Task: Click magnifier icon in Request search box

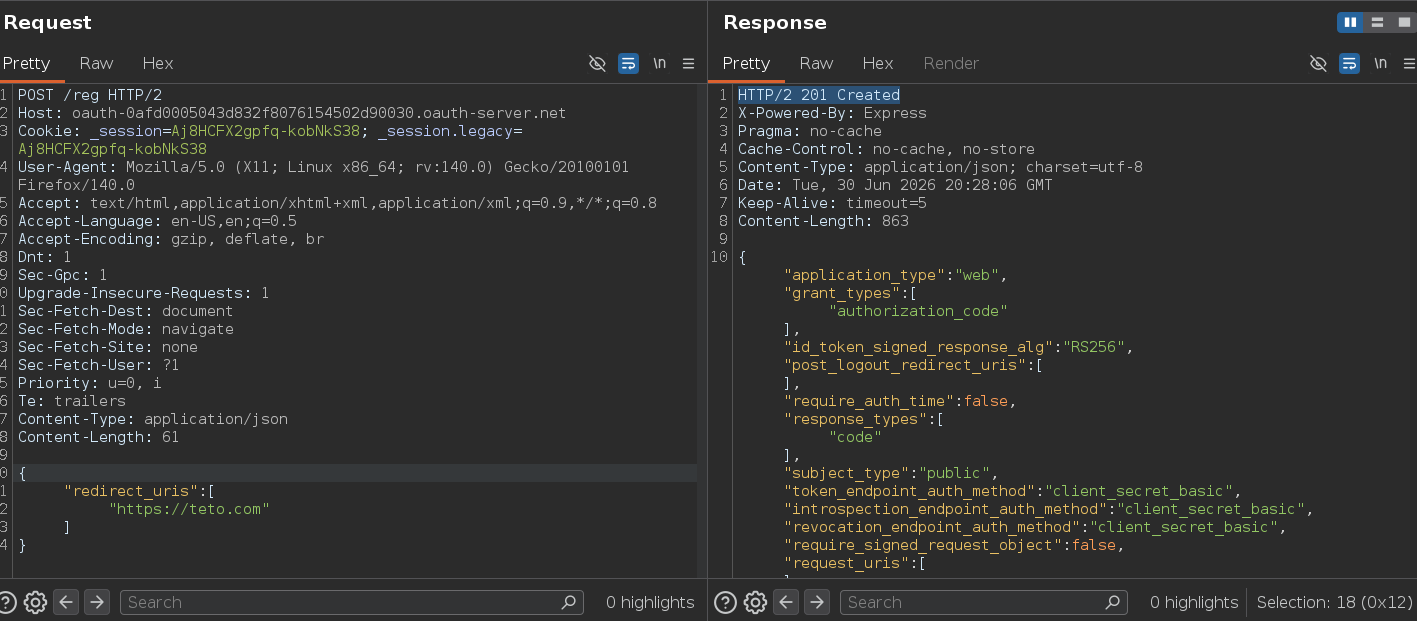Action: click(569, 602)
